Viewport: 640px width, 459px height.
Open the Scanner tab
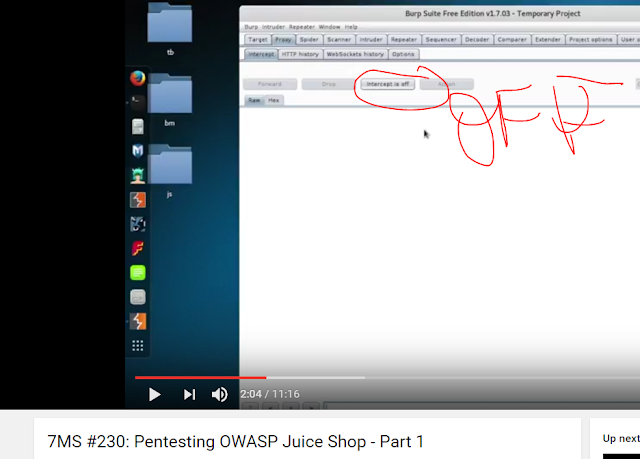(x=339, y=40)
